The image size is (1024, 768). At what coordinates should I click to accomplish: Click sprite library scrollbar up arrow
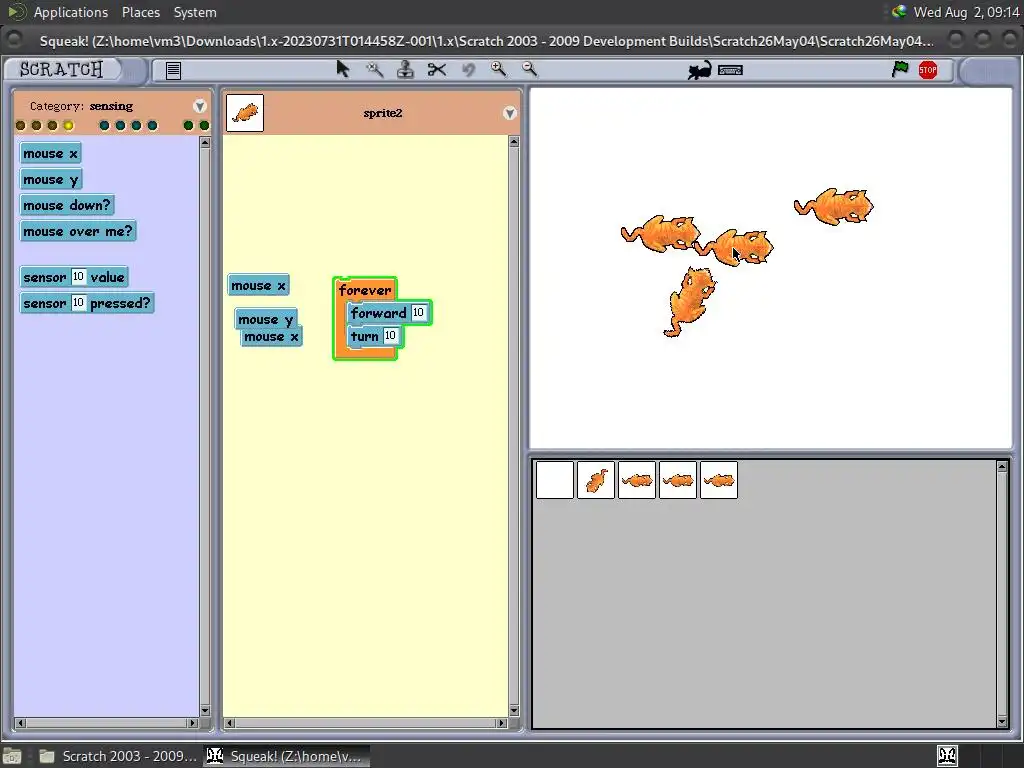(x=1002, y=466)
